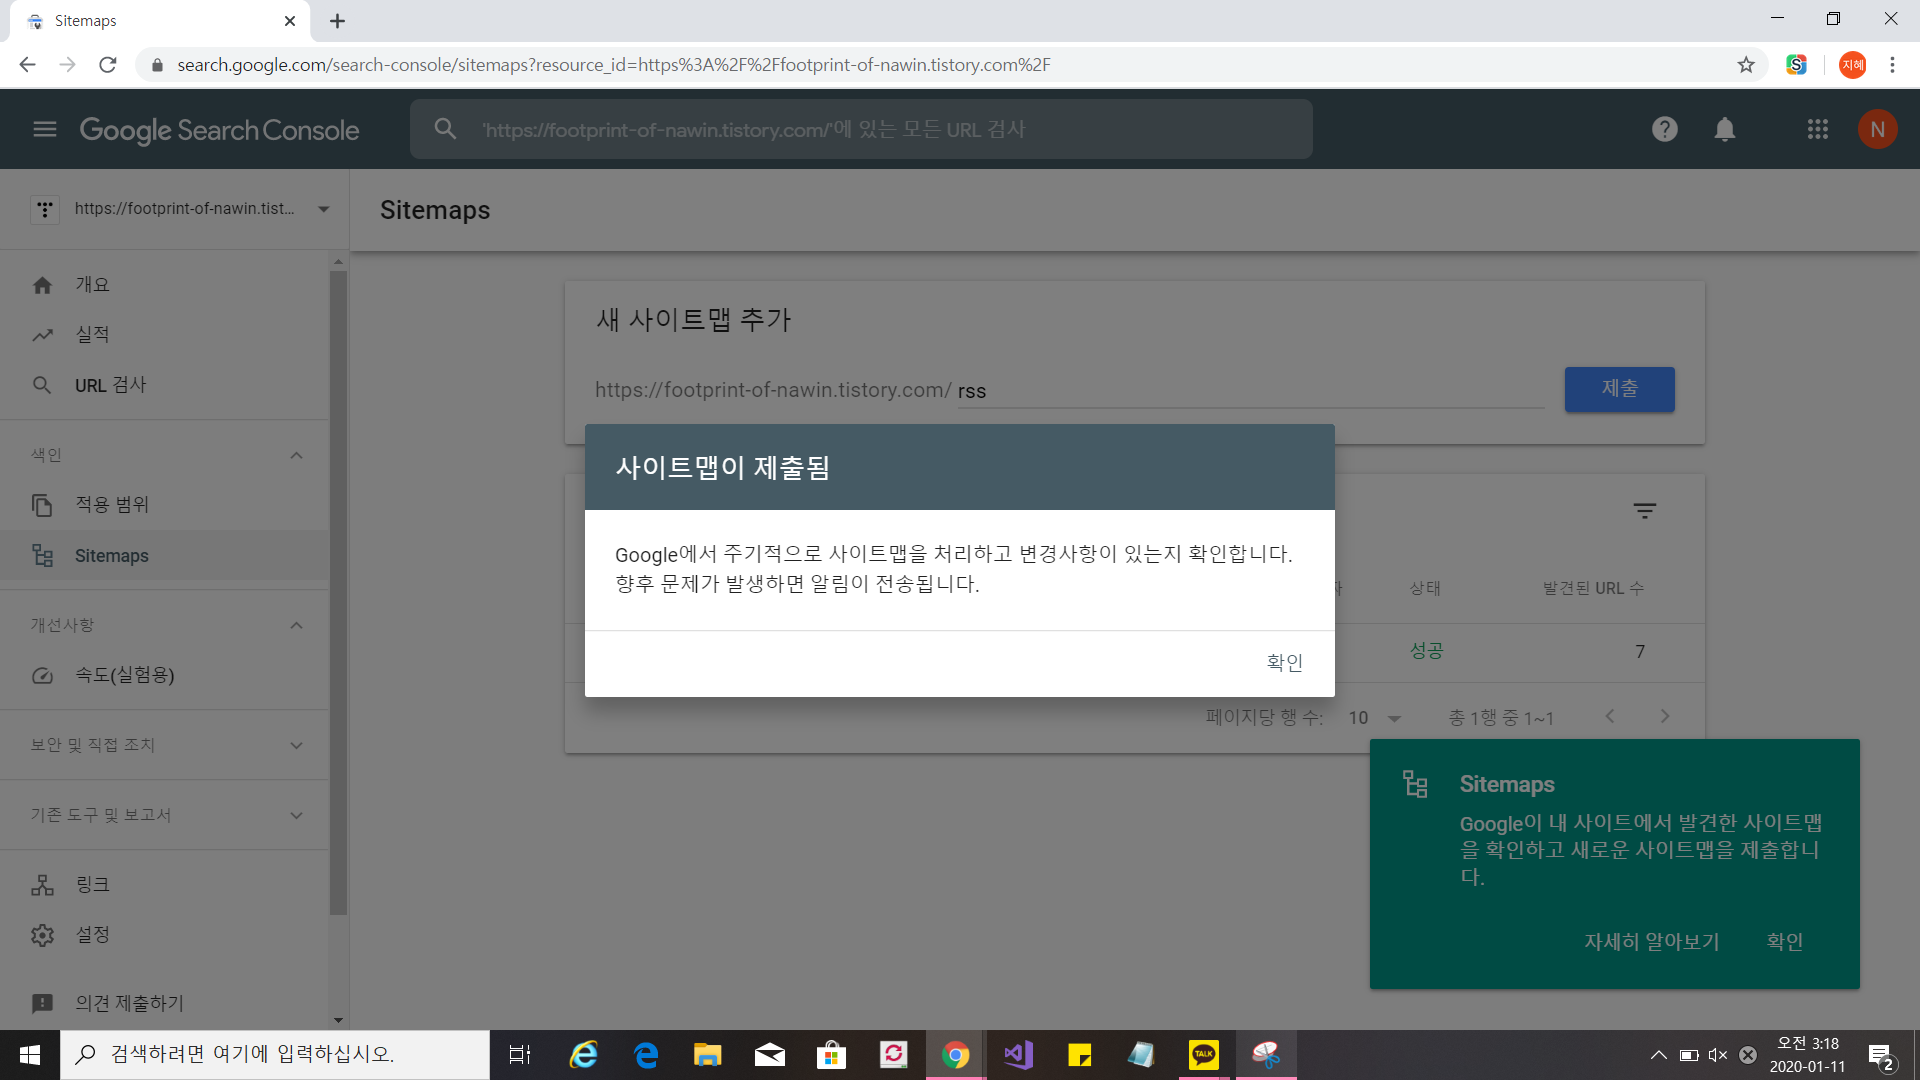The width and height of the screenshot is (1920, 1080).
Task: Open the Windows Action Center notifications
Action: [x=1880, y=1056]
